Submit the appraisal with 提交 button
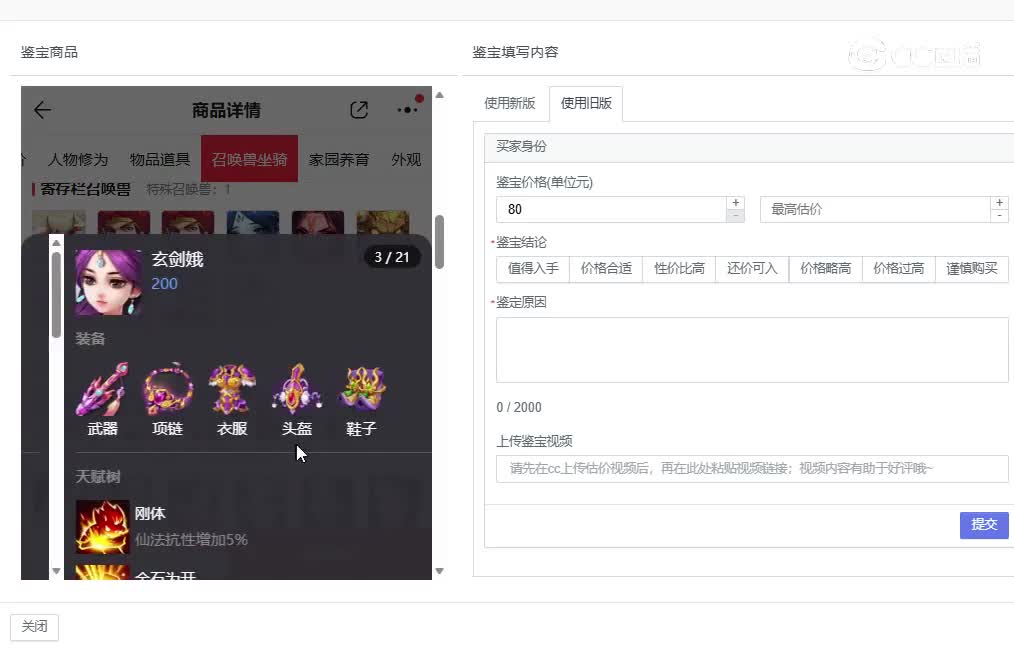 (984, 524)
